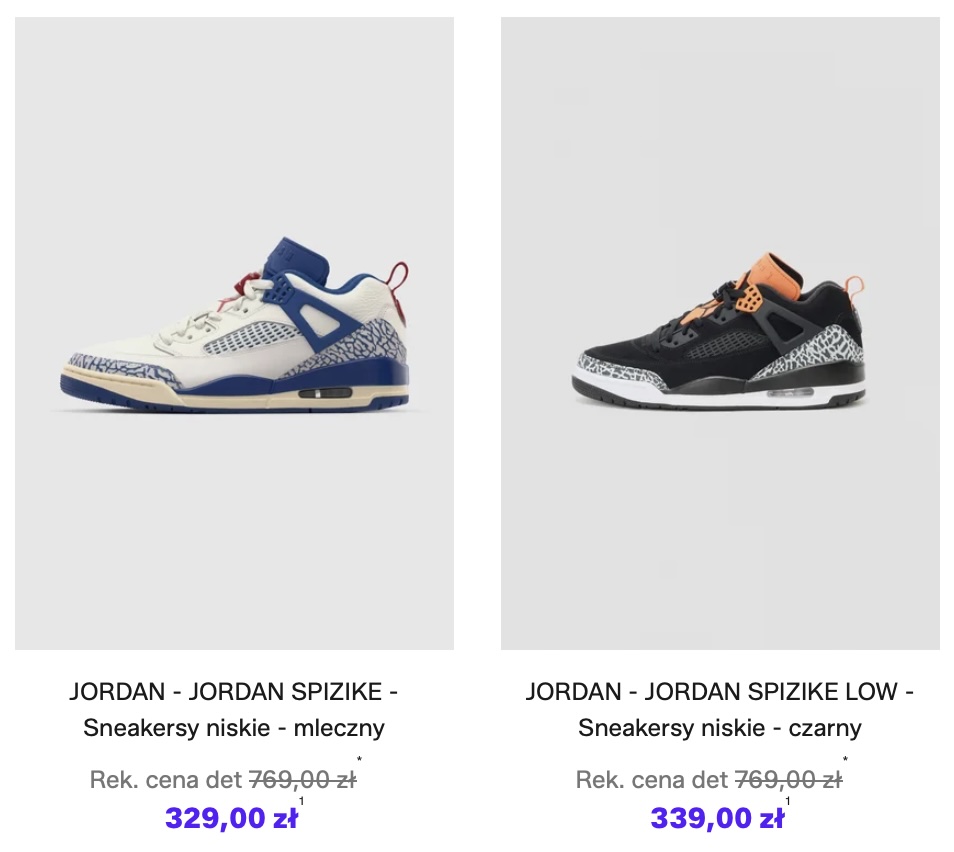954x852 pixels.
Task: Click the 329,00 zł sale price
Action: click(231, 818)
